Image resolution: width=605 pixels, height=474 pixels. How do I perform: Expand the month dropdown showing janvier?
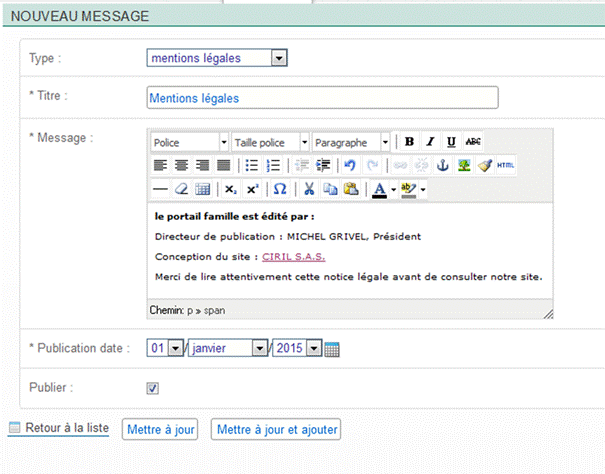(x=229, y=348)
